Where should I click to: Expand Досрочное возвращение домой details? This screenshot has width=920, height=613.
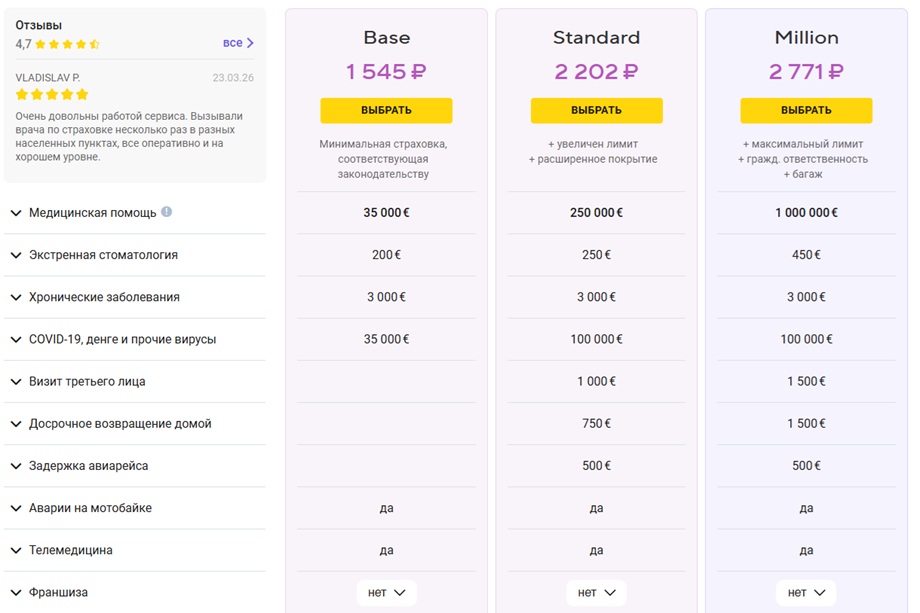(x=134, y=424)
